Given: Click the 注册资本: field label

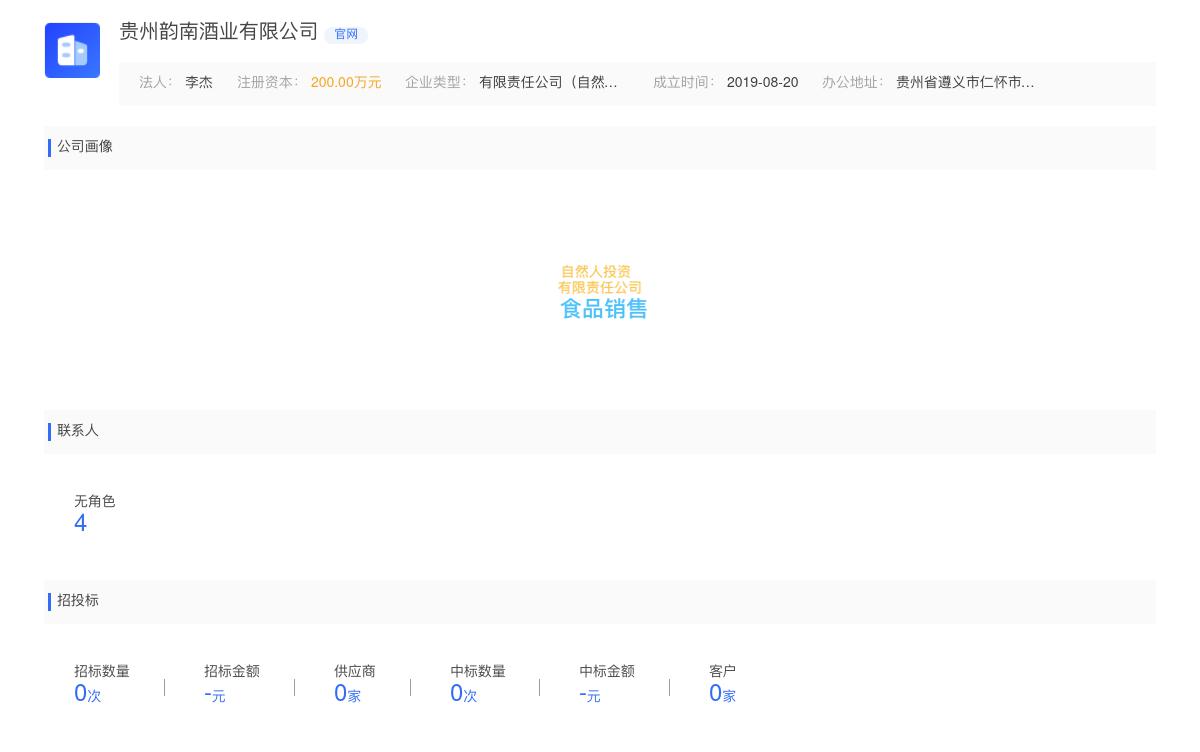Looking at the screenshot, I should (x=268, y=83).
